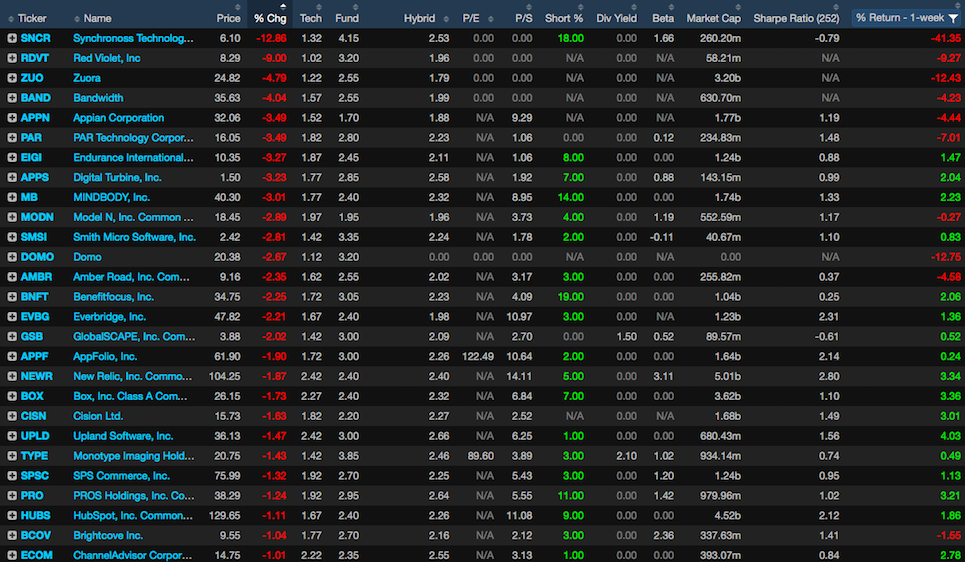This screenshot has width=965, height=562.
Task: Open Benefitfocus, Inc. link
Action: click(x=113, y=297)
